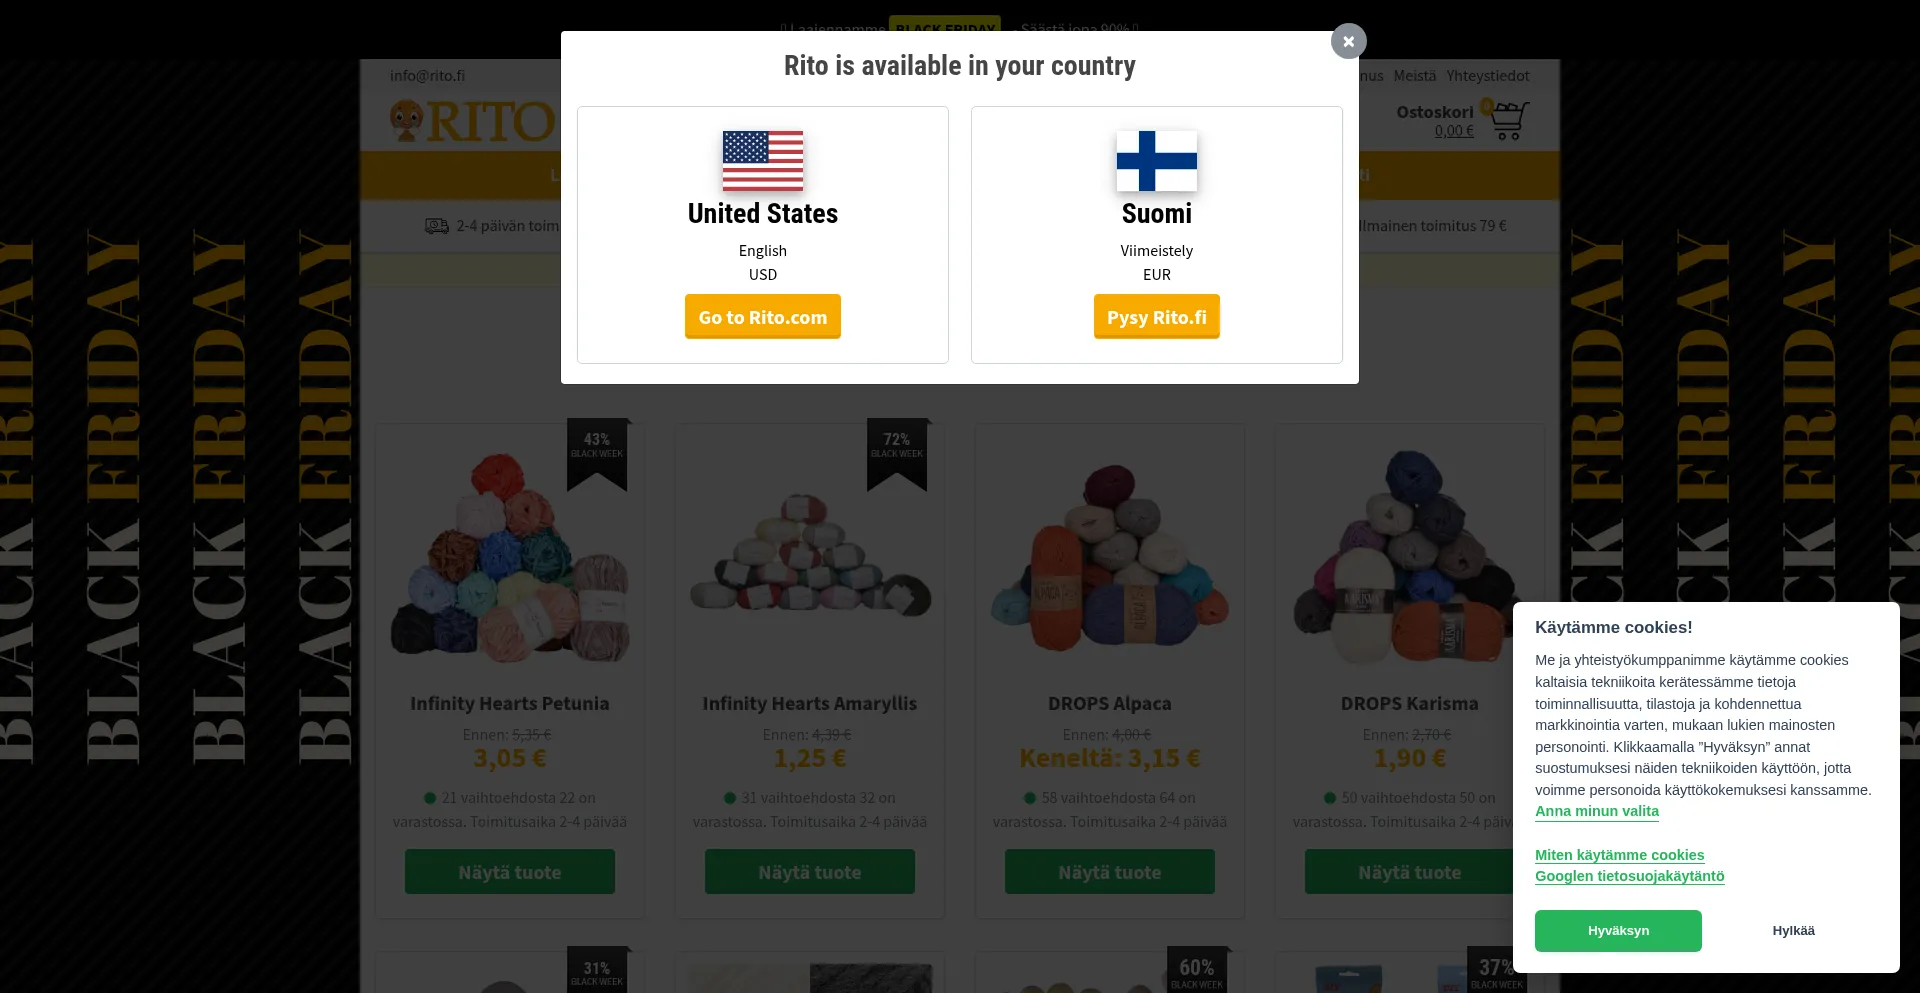Open the Infinity Hearts Petunia yarn thumbnail
This screenshot has height=993, width=1920.
click(510, 558)
